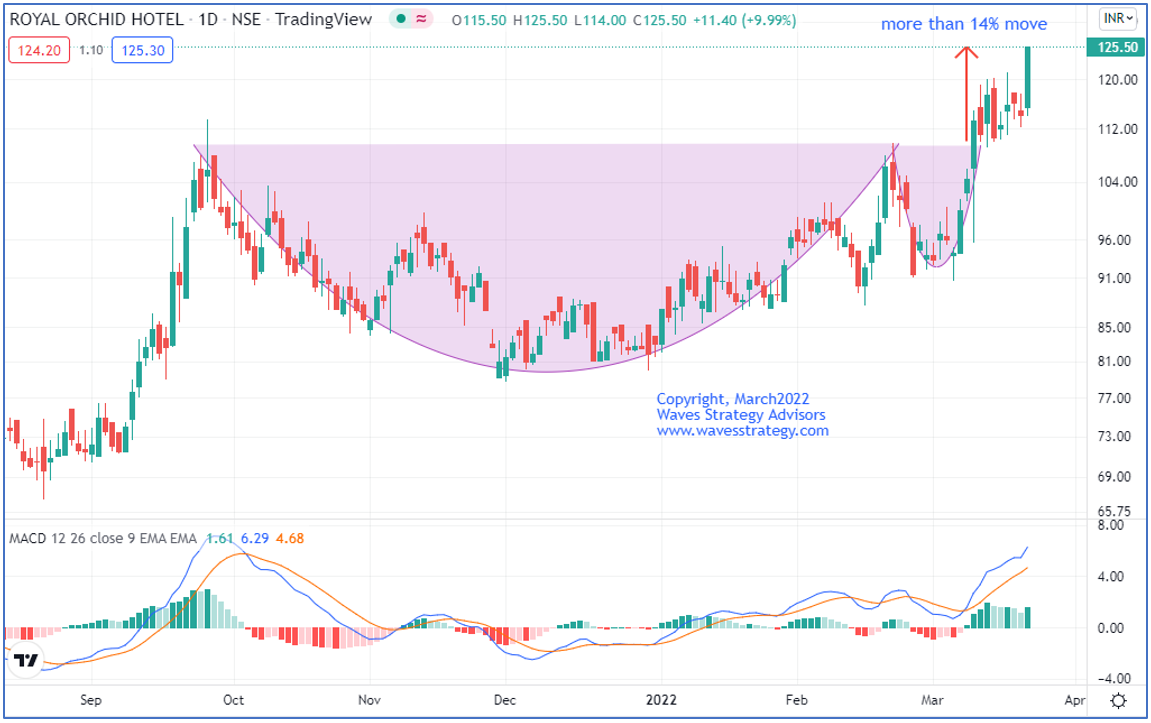
Task: Click the 8.00 MACD scale label
Action: click(x=1113, y=526)
